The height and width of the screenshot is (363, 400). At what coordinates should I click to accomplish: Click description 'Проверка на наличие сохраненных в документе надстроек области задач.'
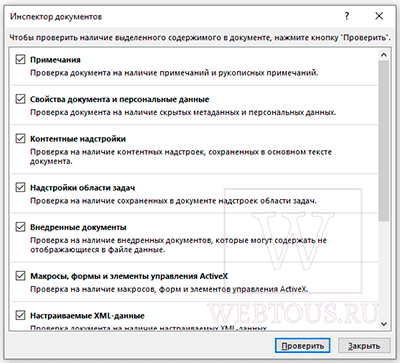click(x=173, y=201)
